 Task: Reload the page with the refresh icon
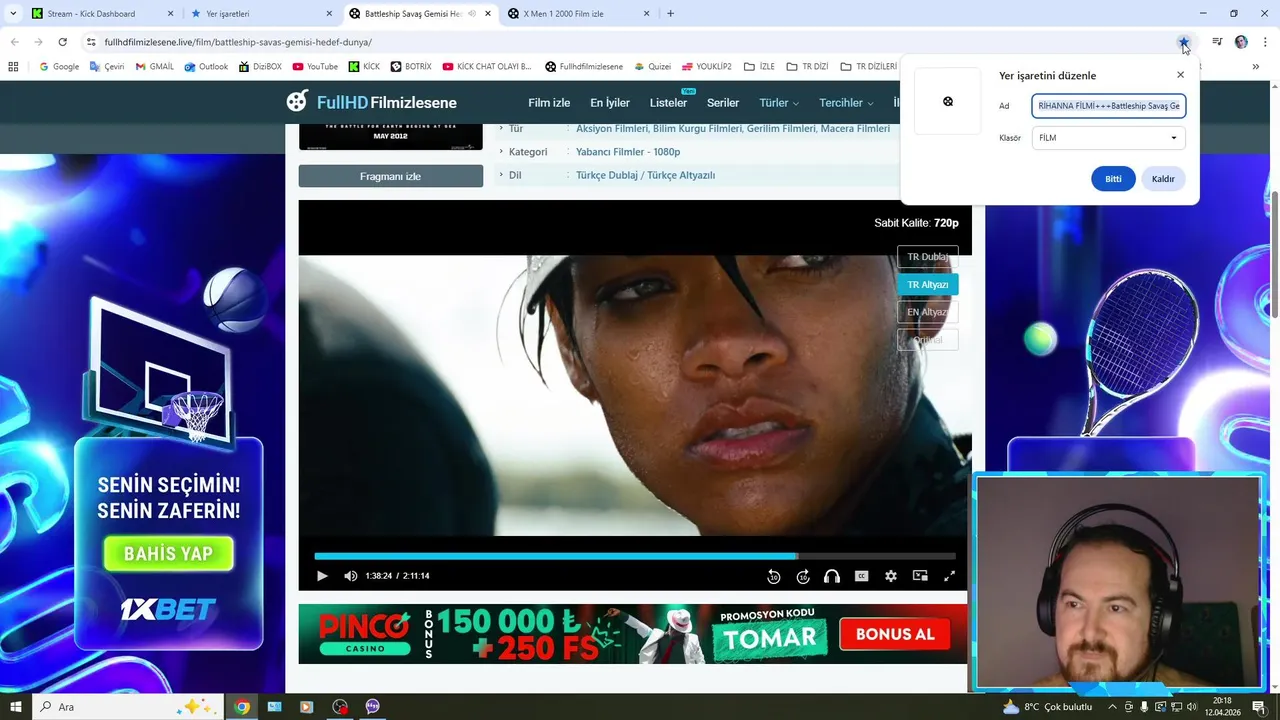(x=62, y=42)
